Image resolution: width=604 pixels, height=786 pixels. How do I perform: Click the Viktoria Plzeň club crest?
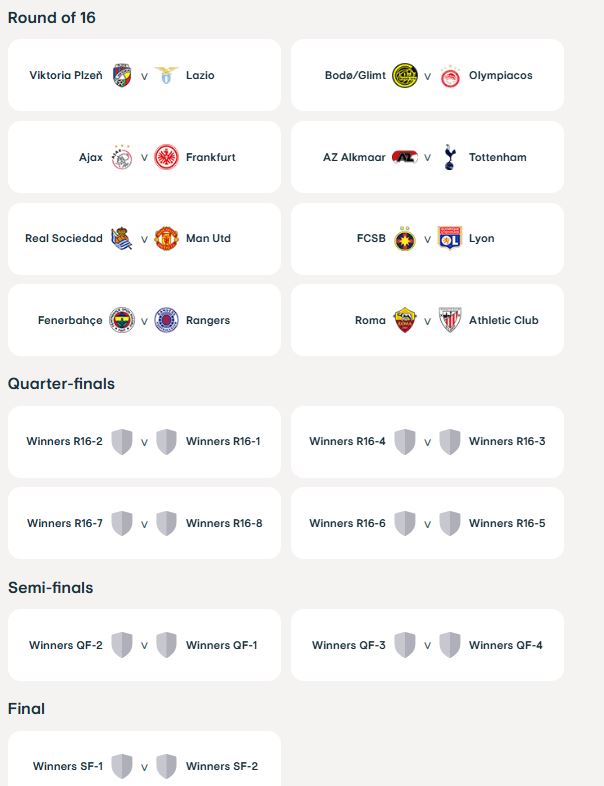coord(122,76)
